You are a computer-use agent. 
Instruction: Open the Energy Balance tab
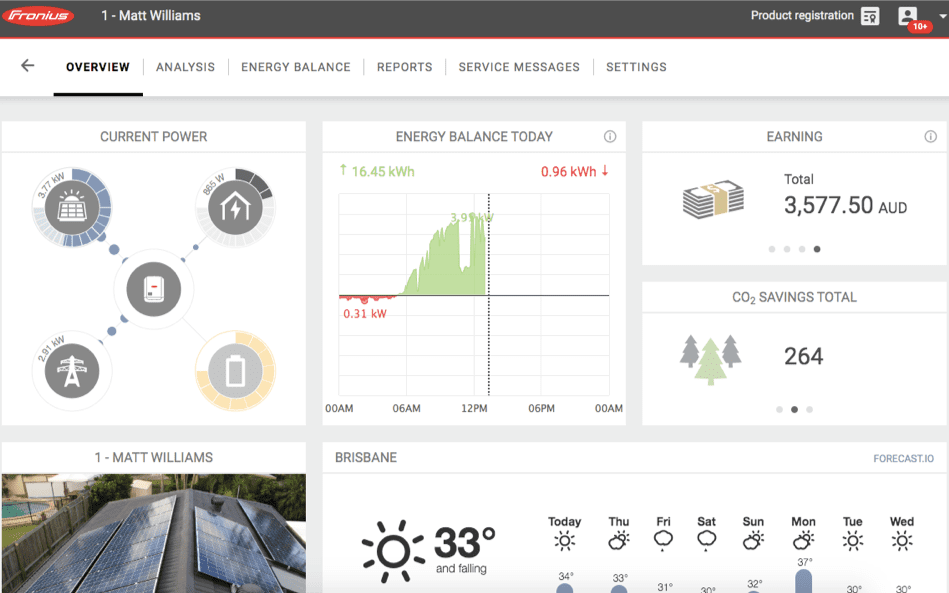pos(296,67)
